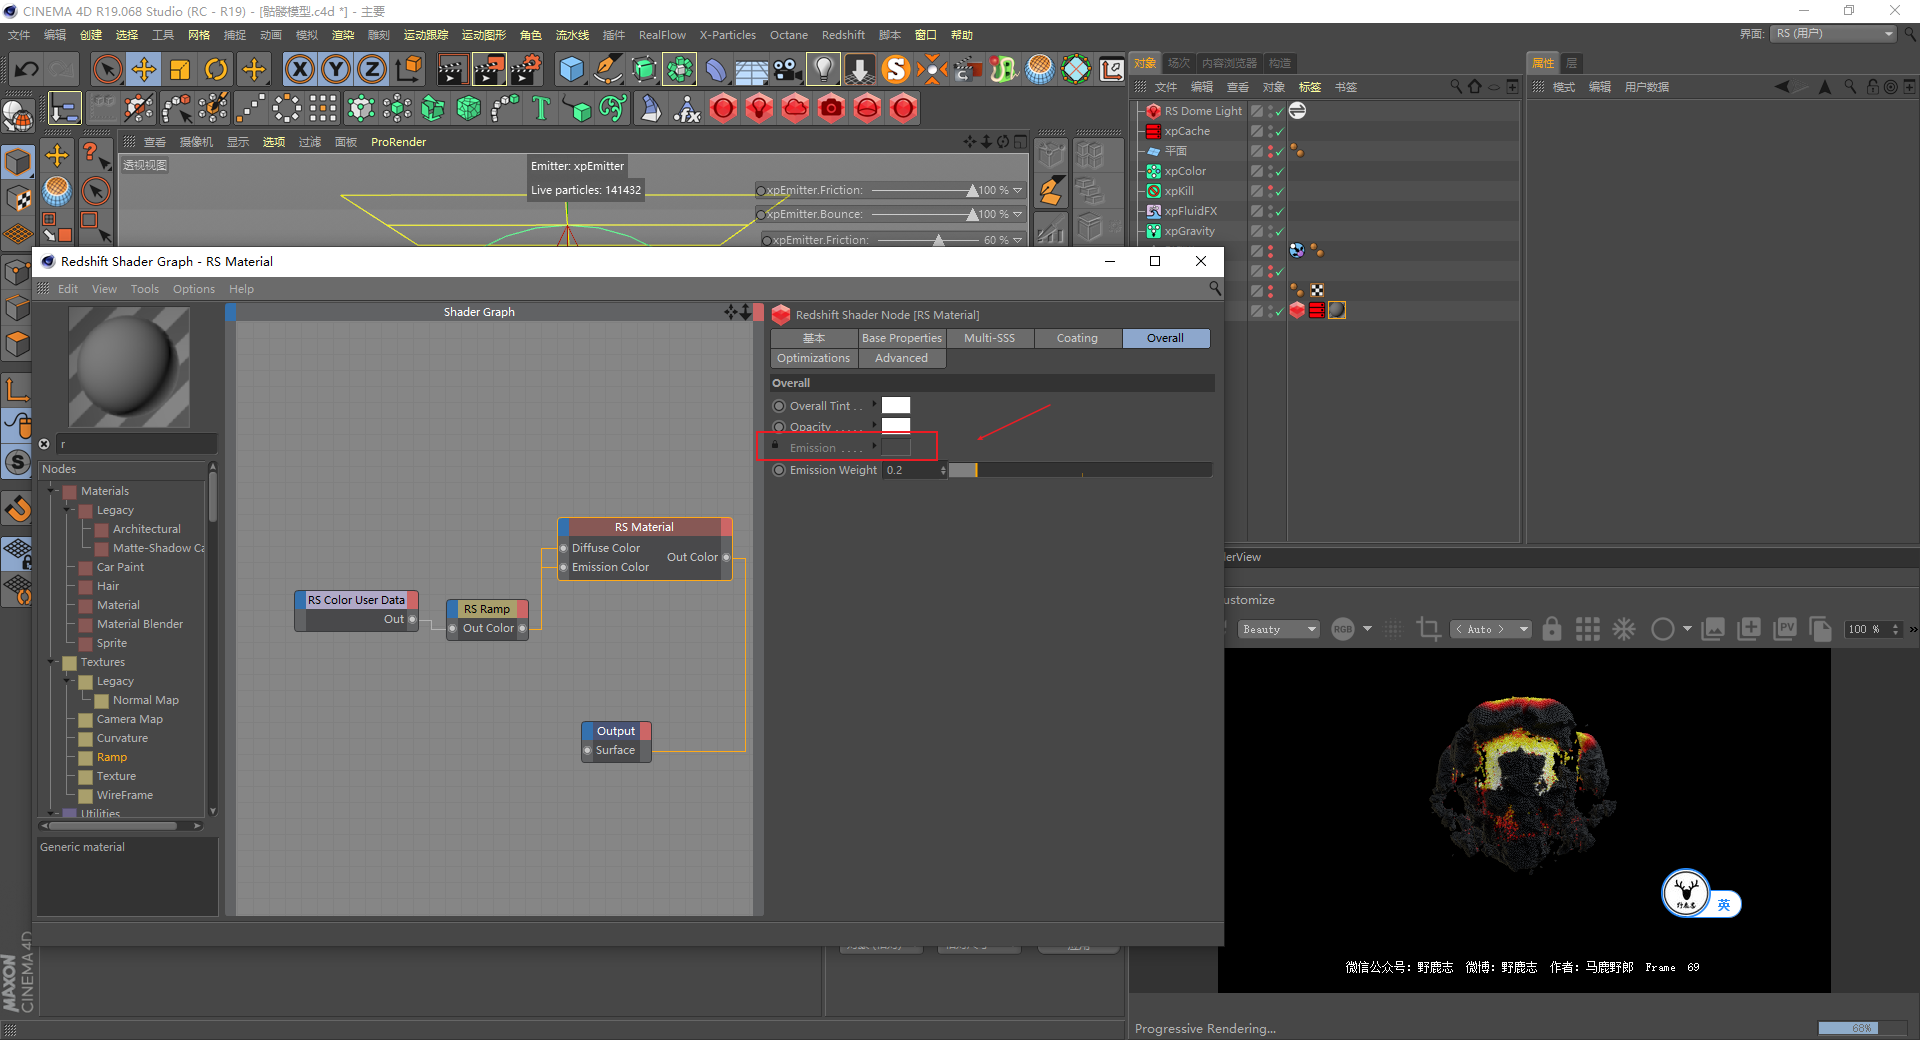Open the Octane menu
The width and height of the screenshot is (1920, 1040).
point(788,35)
